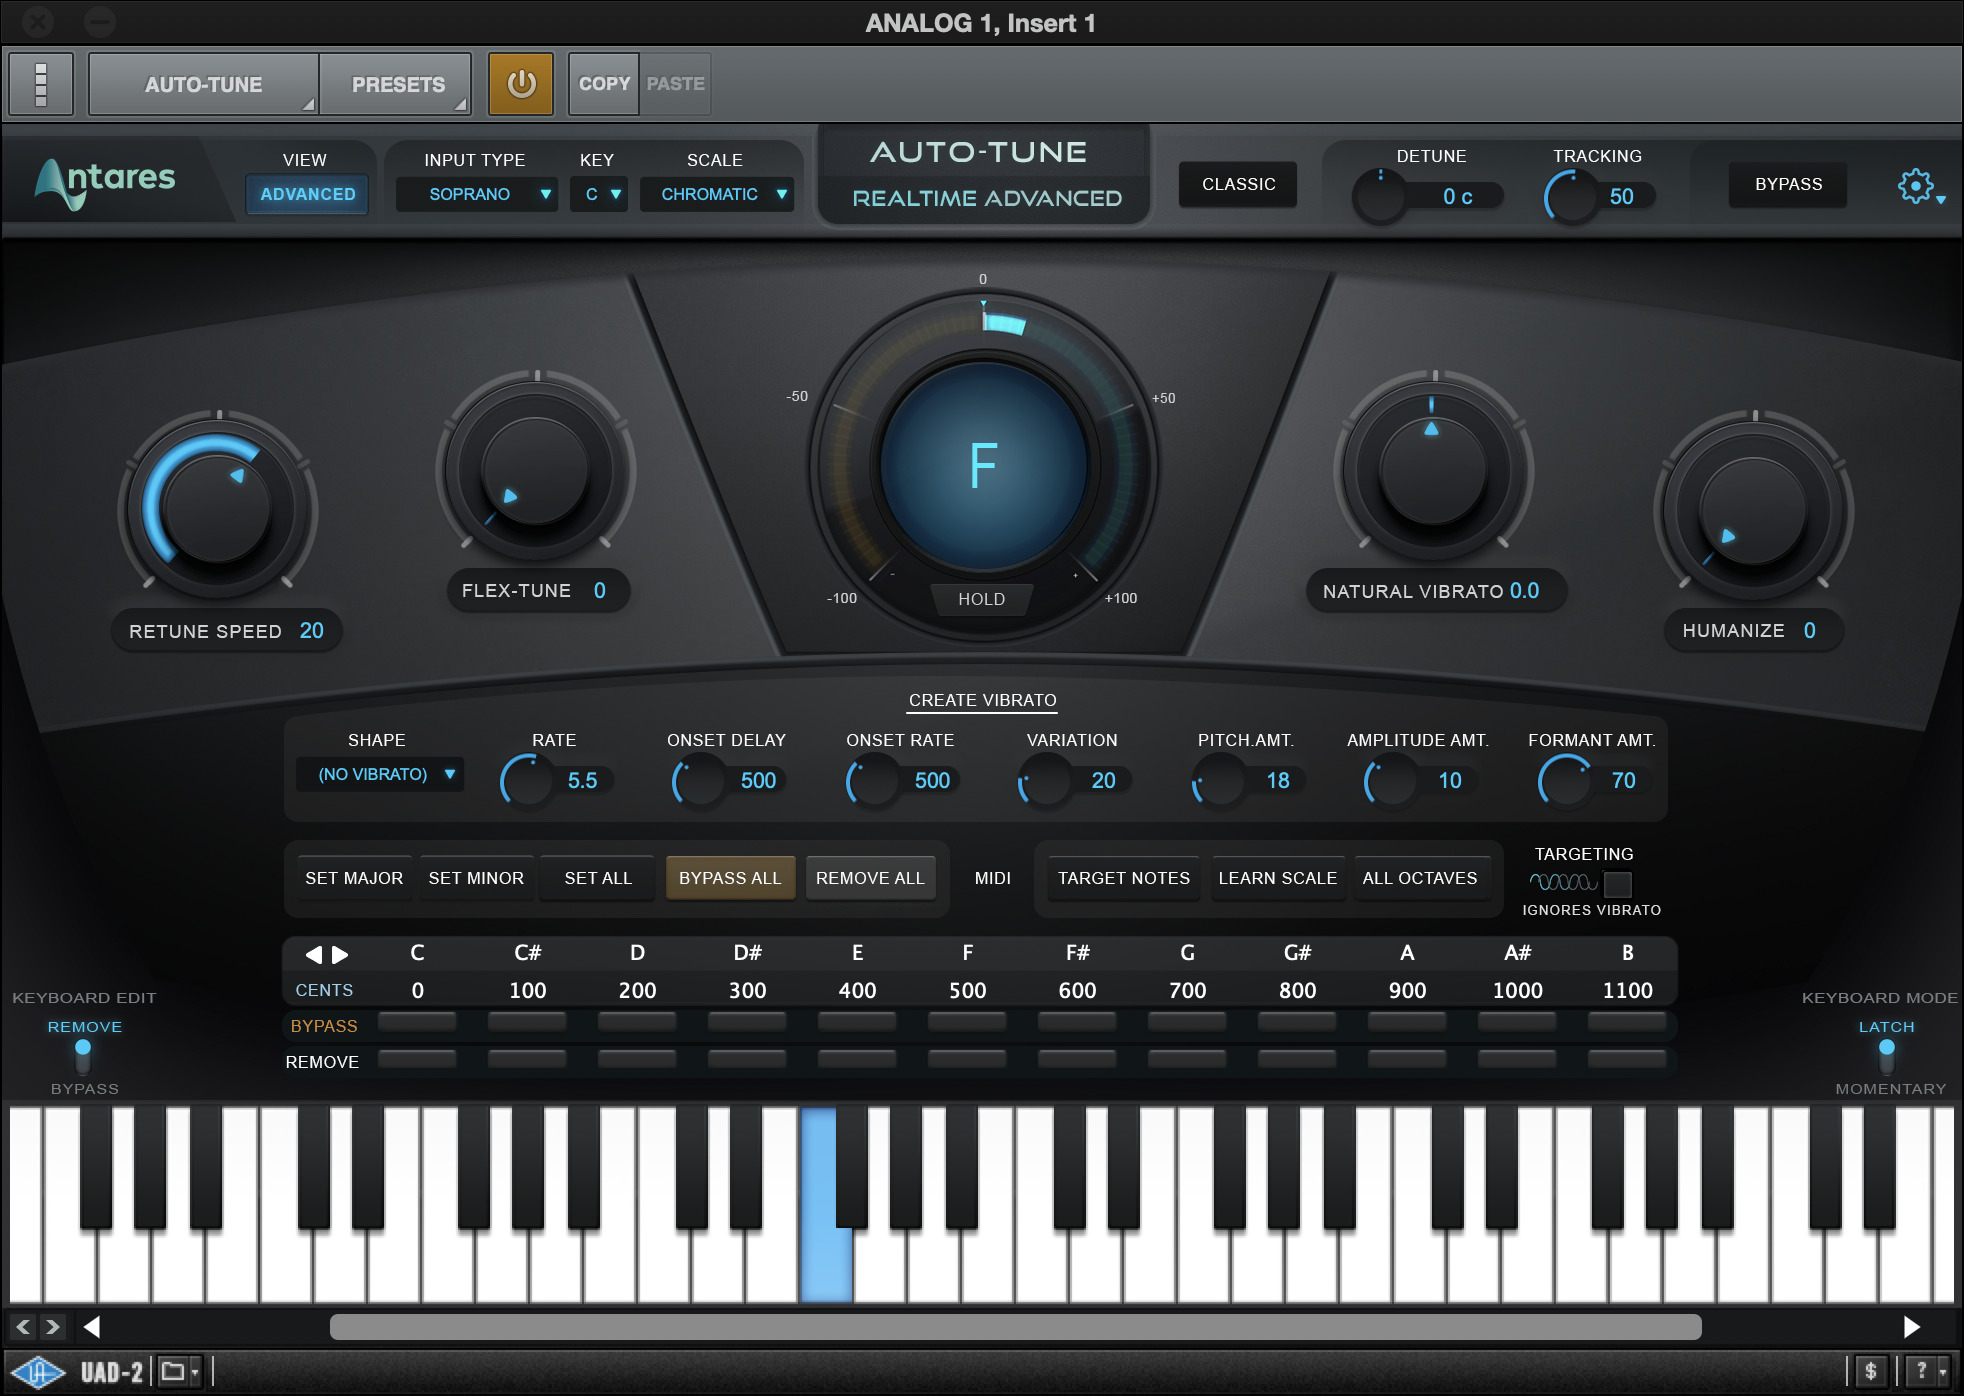1964x1396 pixels.
Task: Click the keyboard horizontal scrollbar
Action: tap(1015, 1327)
